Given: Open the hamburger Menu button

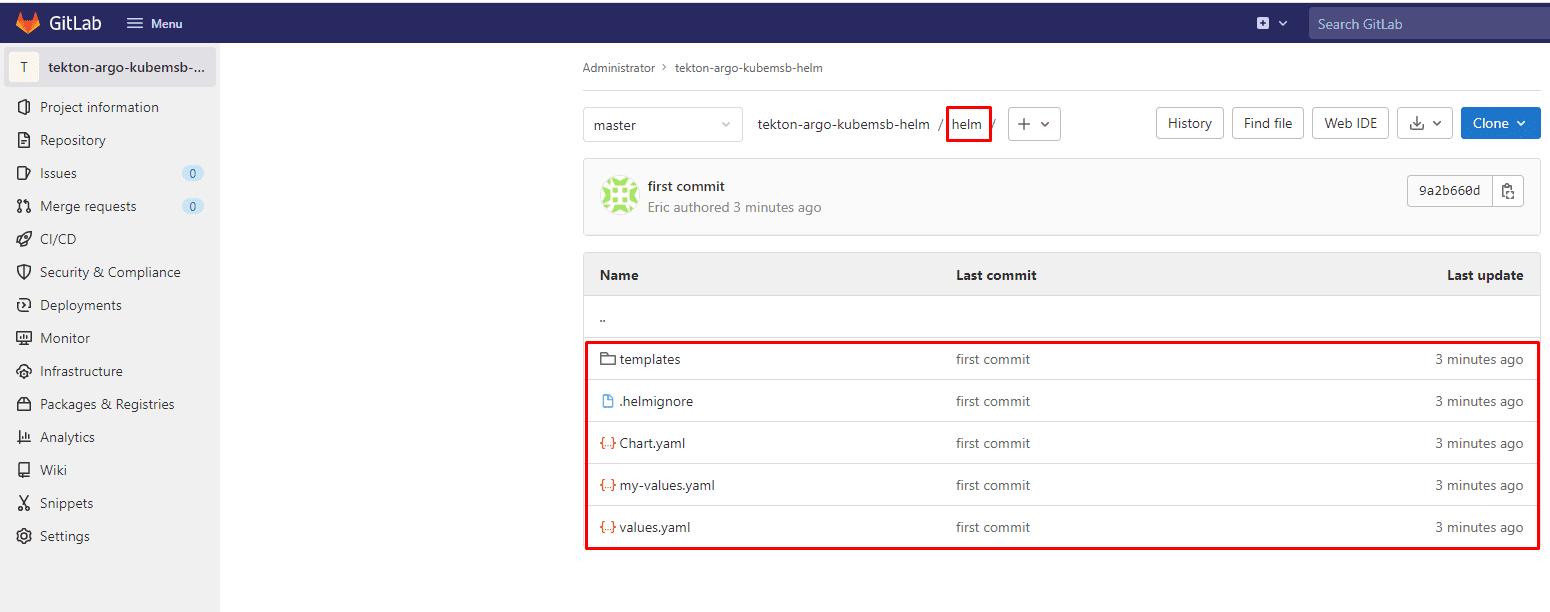Looking at the screenshot, I should pos(155,23).
